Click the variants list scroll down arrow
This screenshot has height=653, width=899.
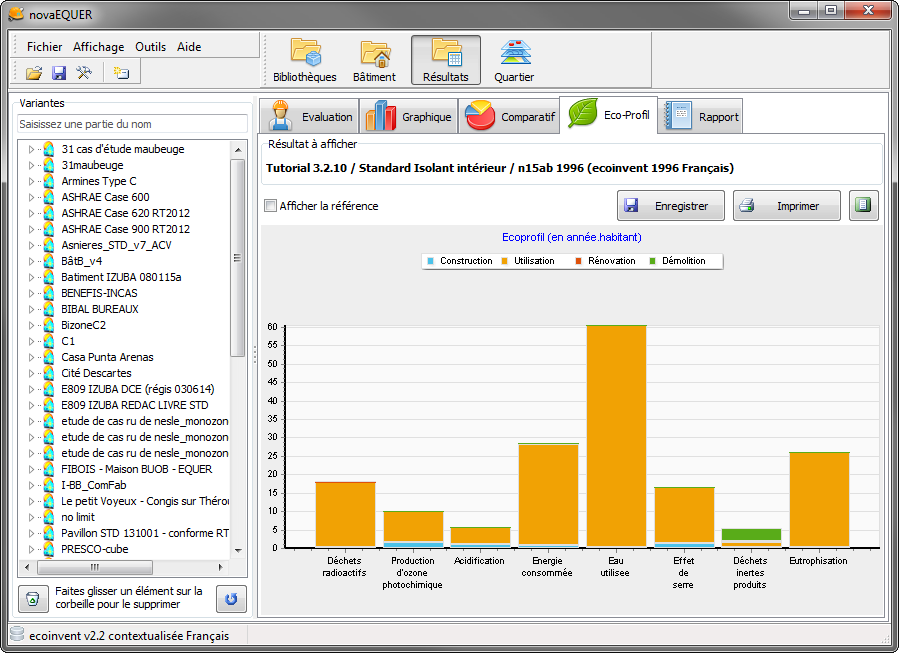tap(238, 550)
